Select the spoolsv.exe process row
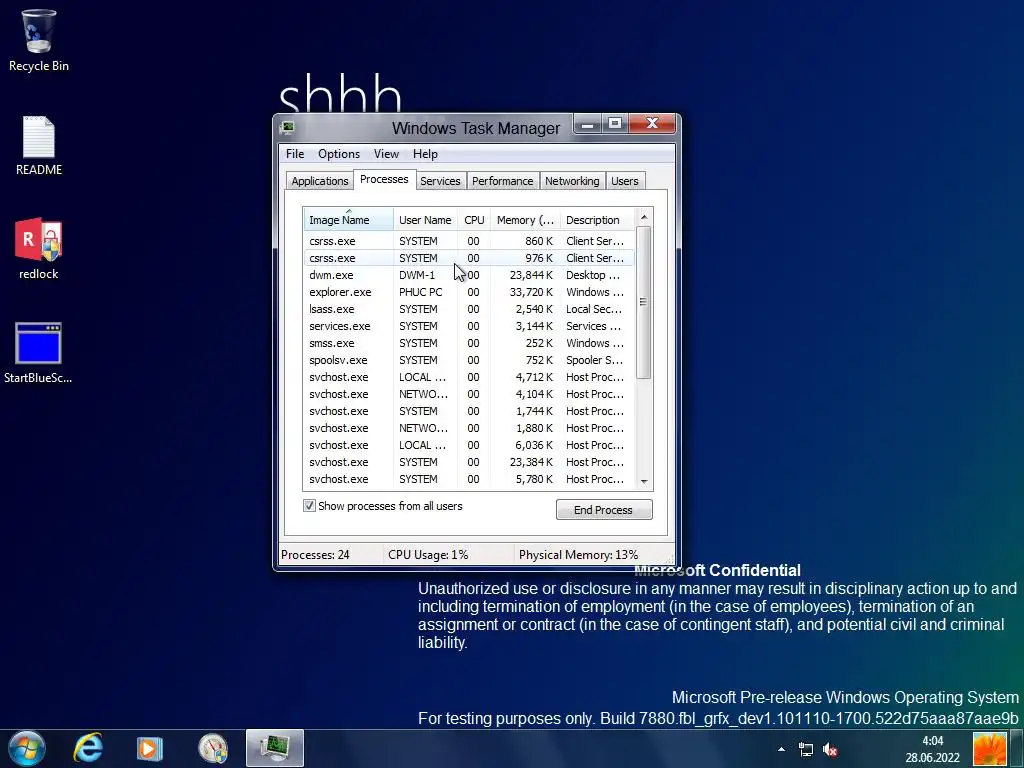1024x768 pixels. pyautogui.click(x=469, y=360)
